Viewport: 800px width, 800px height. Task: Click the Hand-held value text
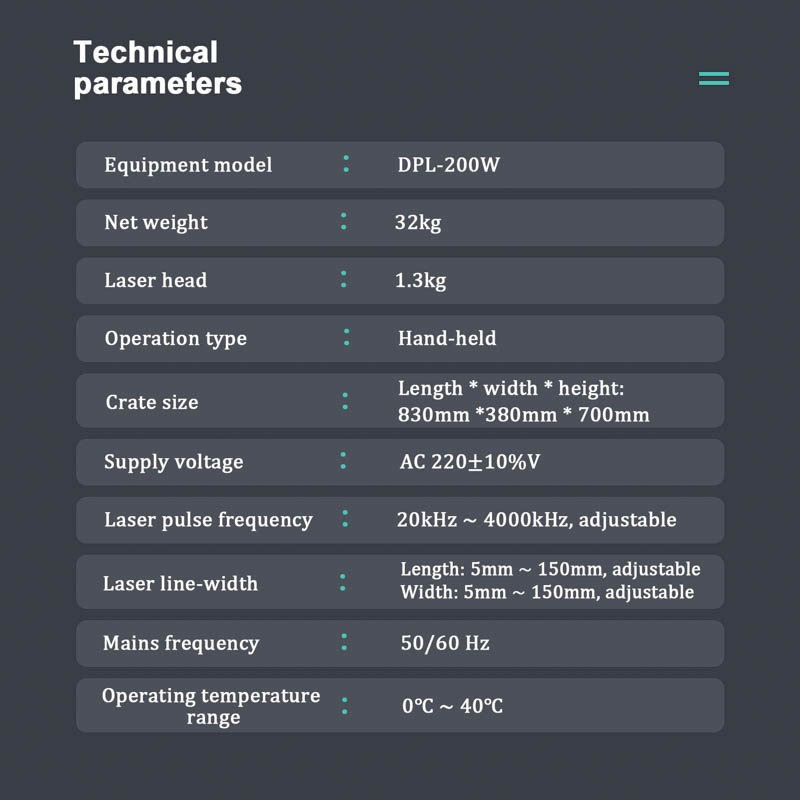(446, 339)
